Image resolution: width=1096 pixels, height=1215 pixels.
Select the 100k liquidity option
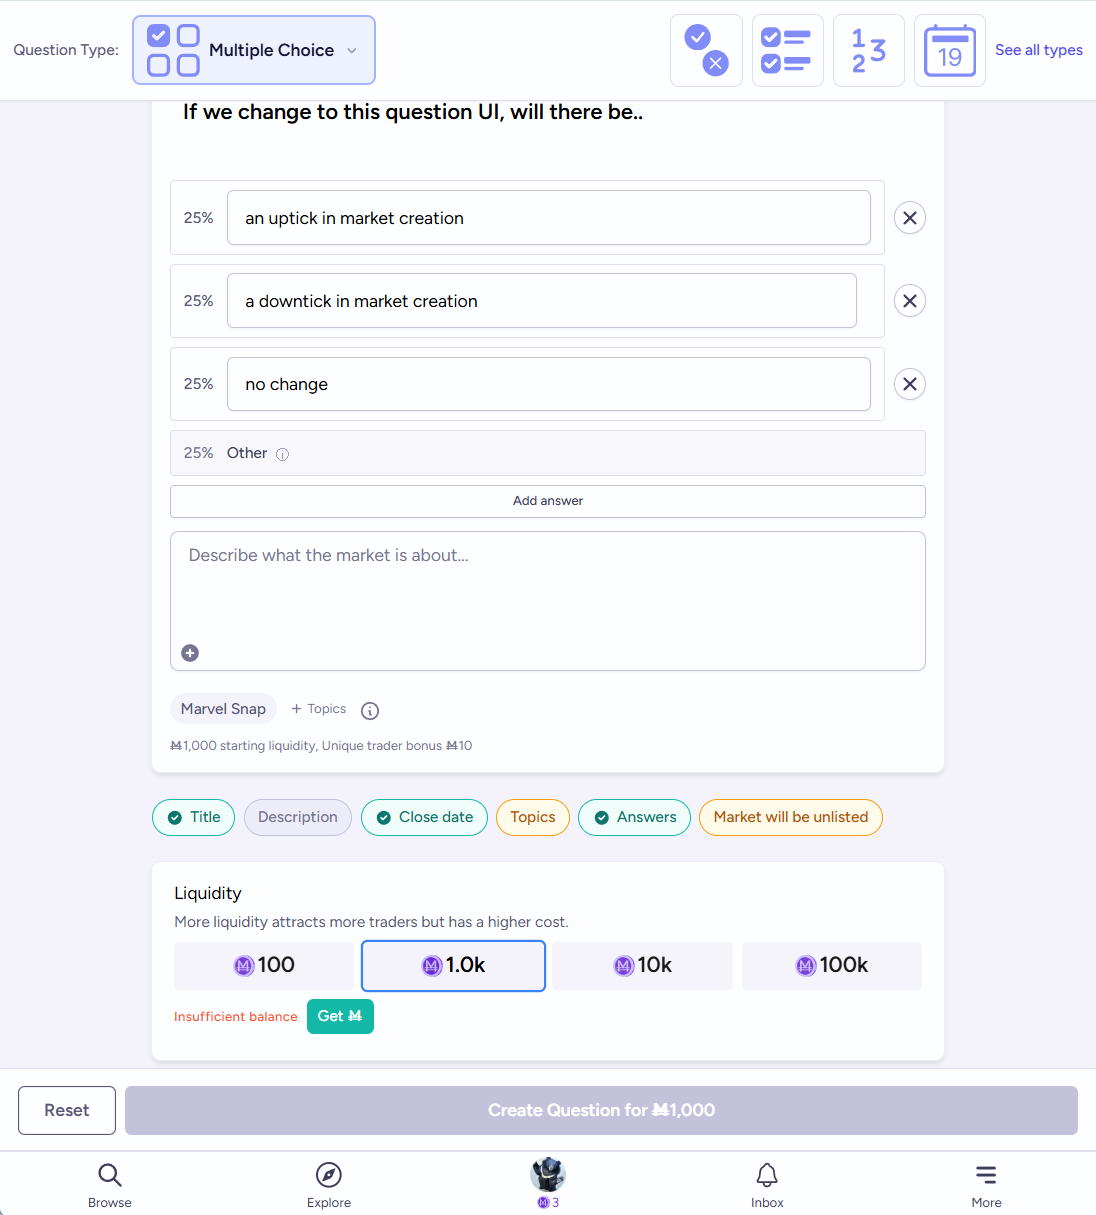pyautogui.click(x=831, y=965)
